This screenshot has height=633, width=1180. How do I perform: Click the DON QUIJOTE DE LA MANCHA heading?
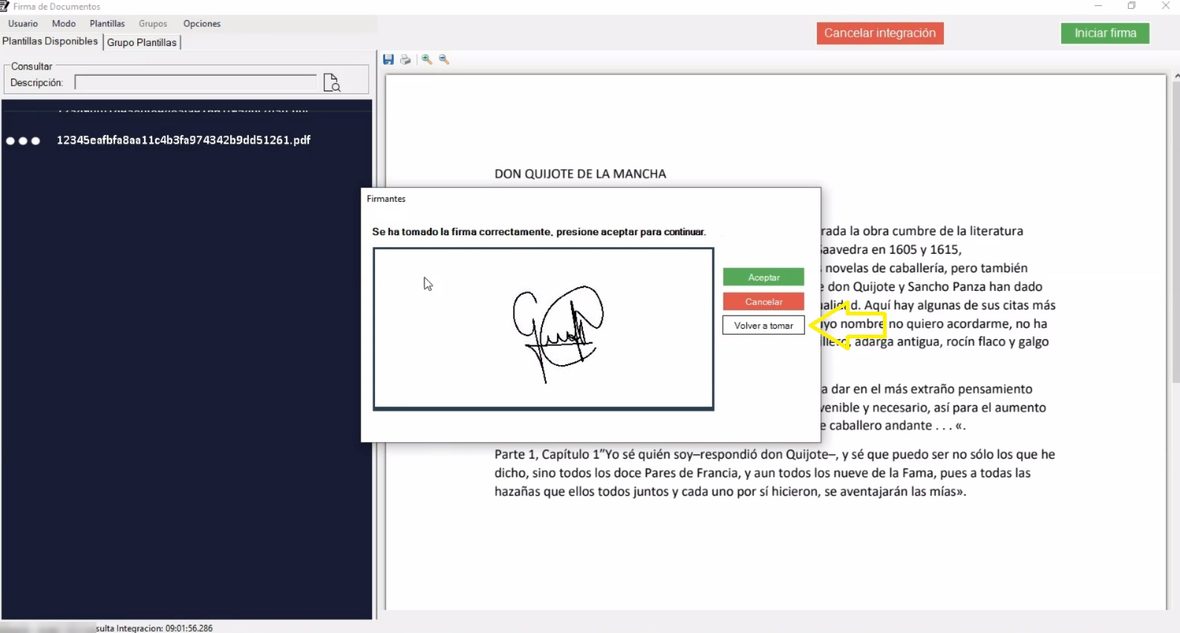pos(580,174)
